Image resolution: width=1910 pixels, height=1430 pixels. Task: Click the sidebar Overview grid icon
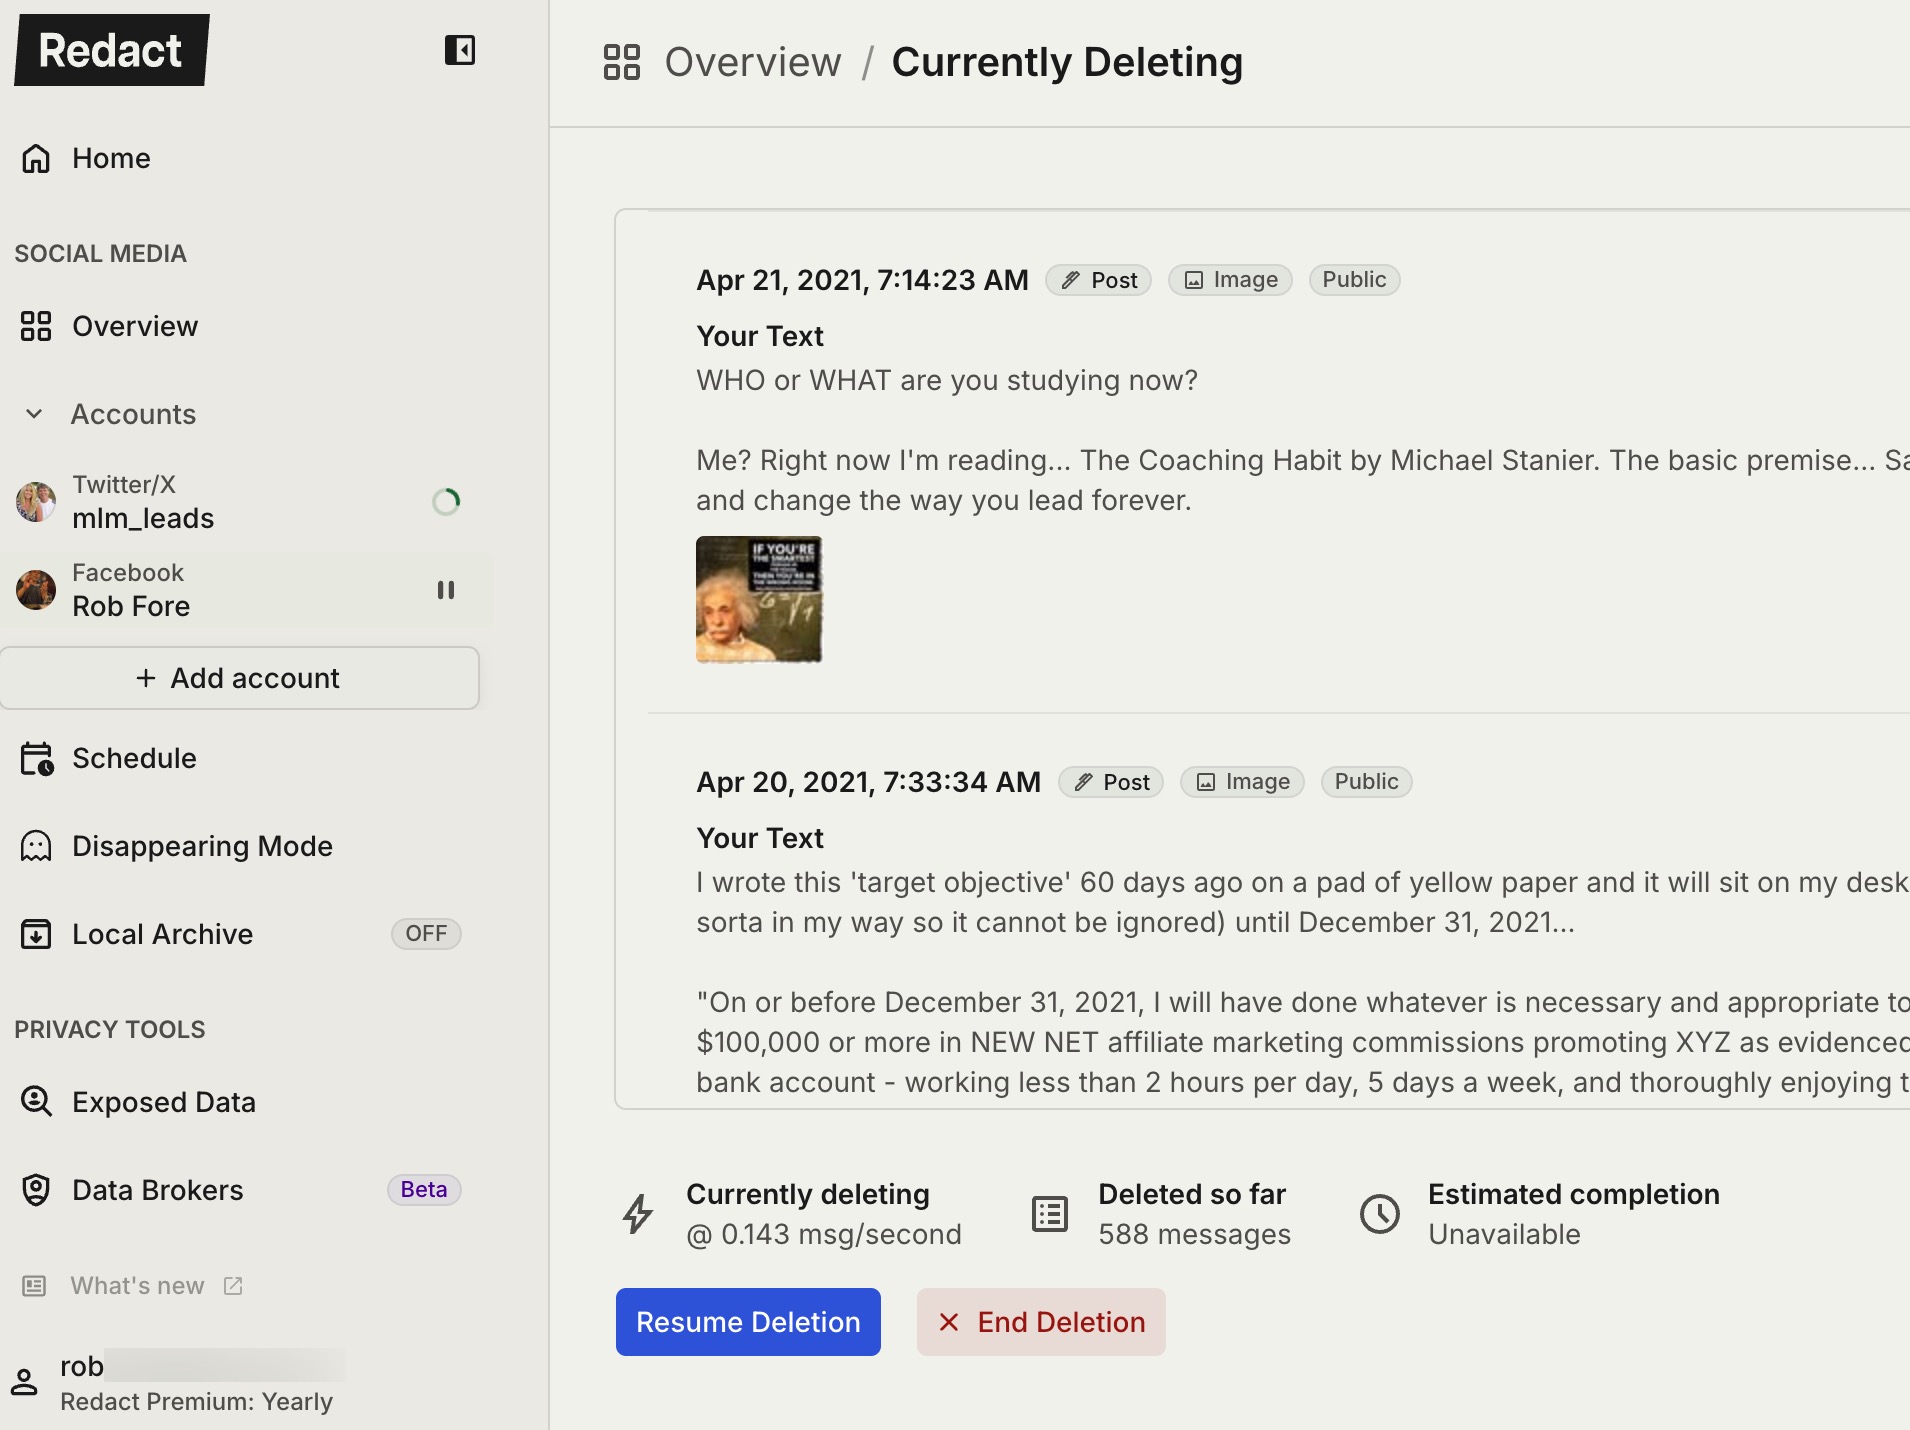[36, 326]
